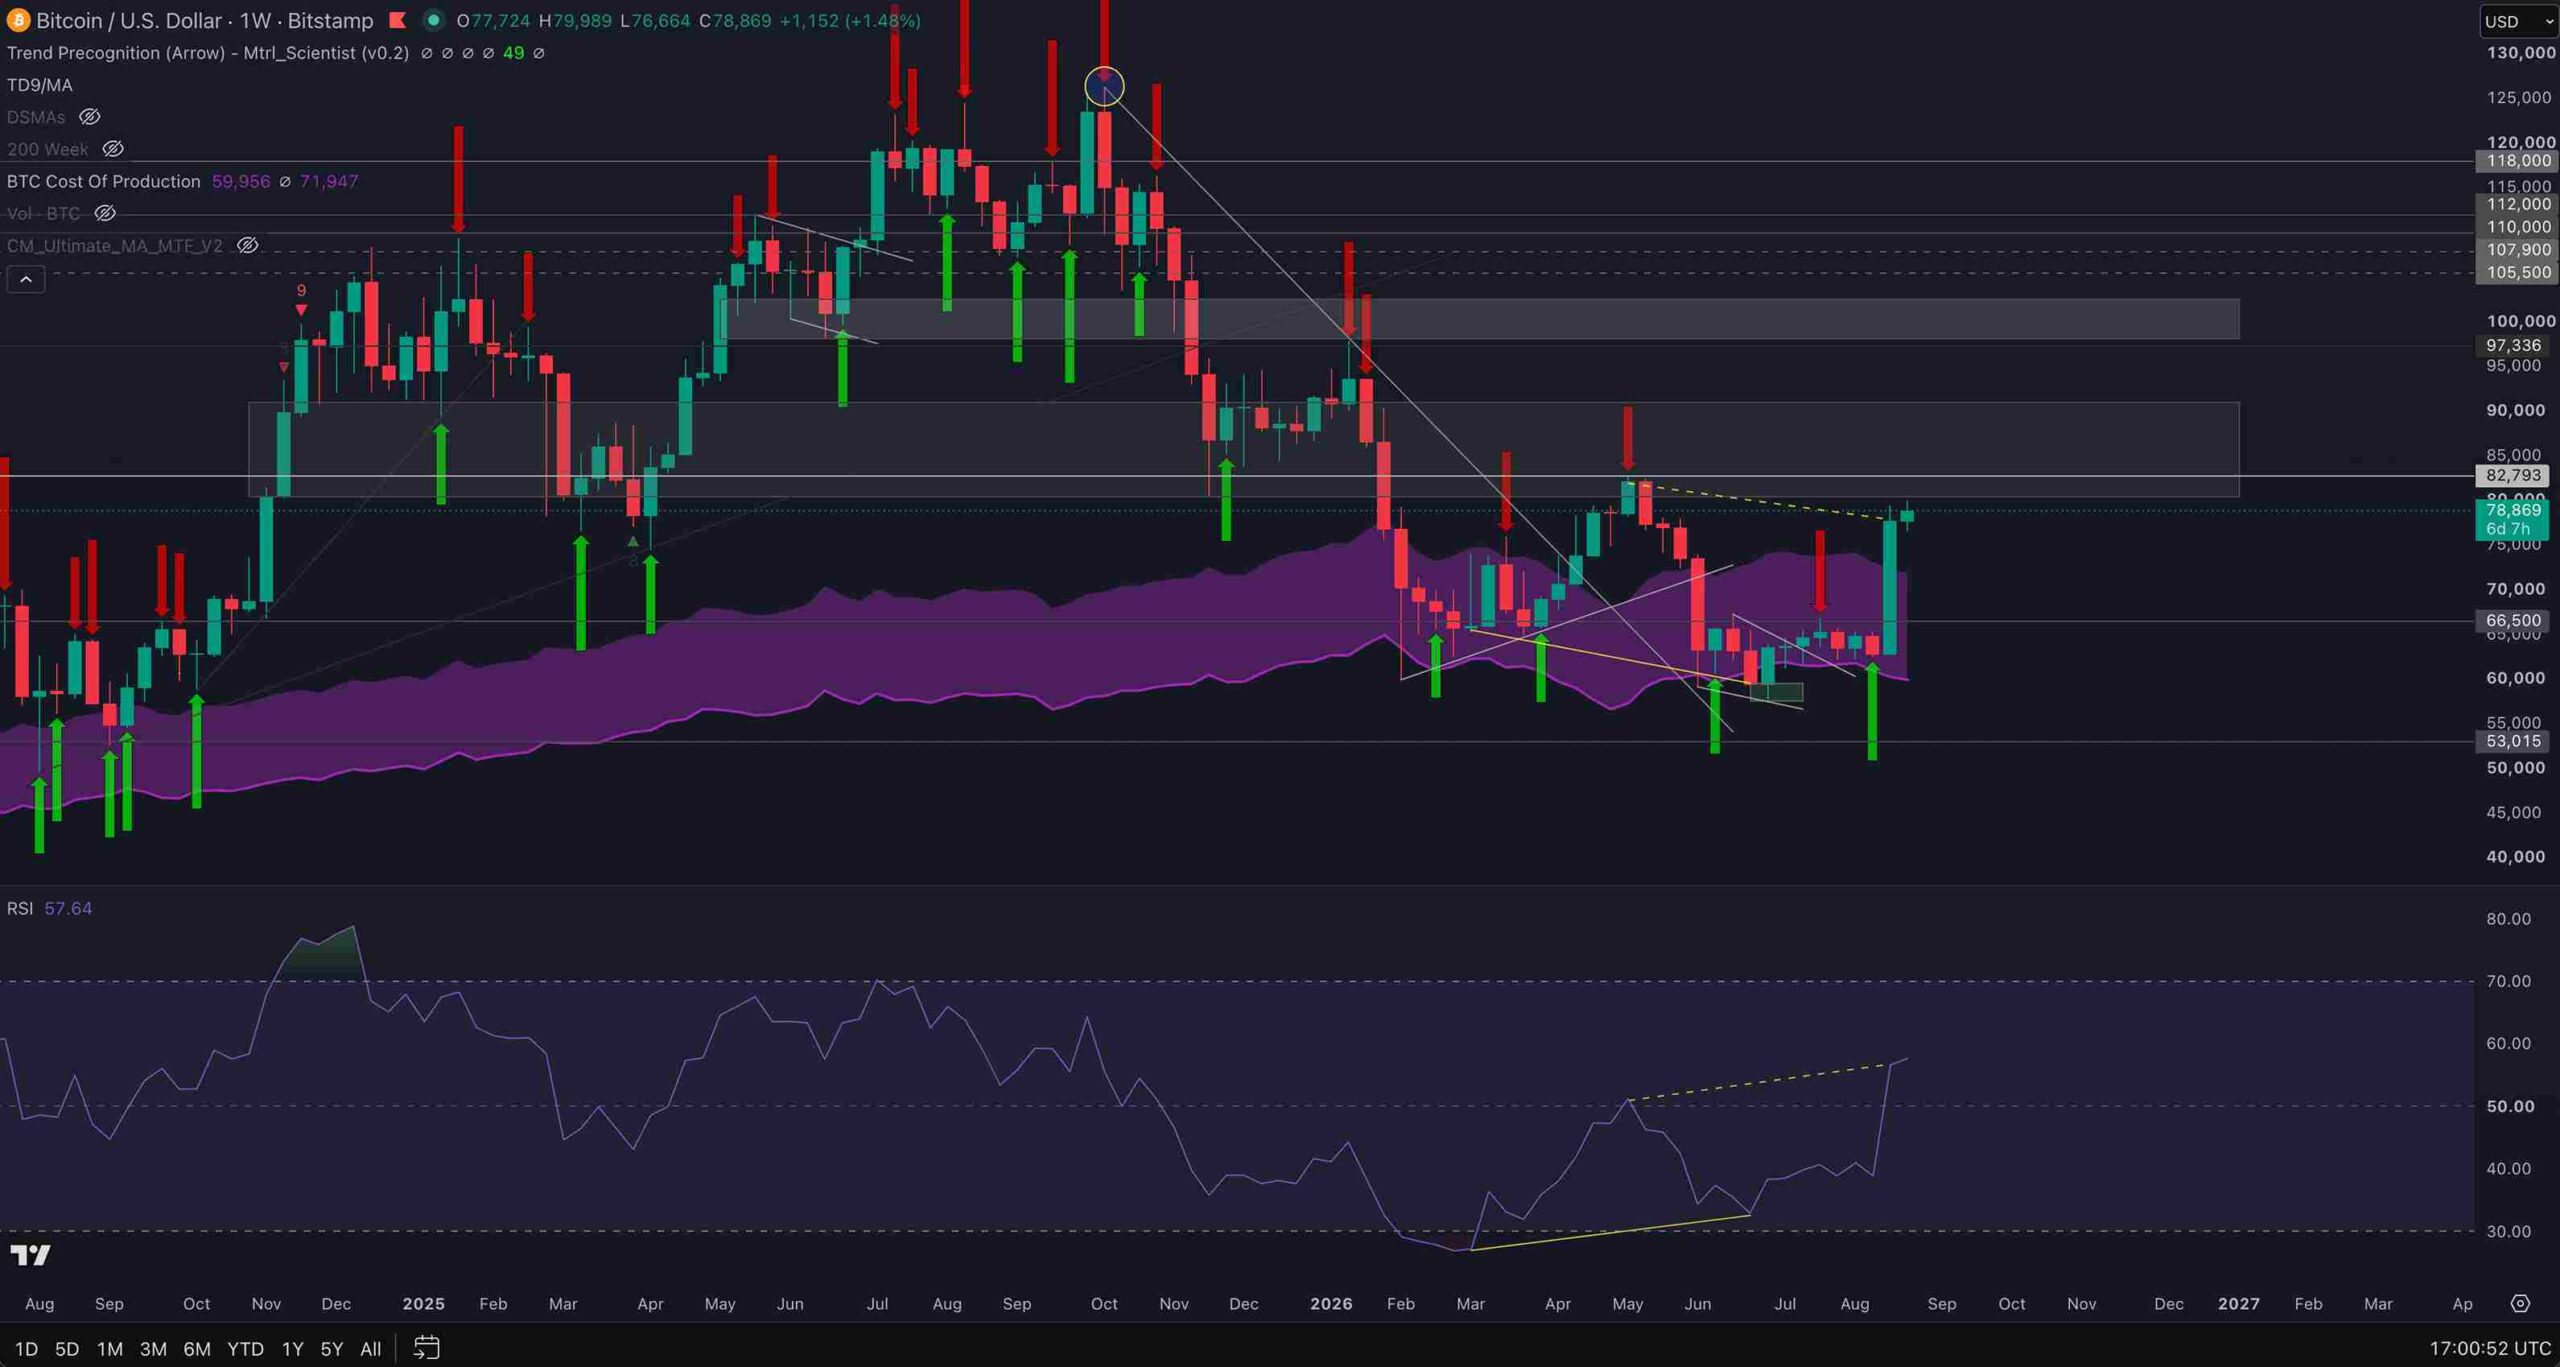The width and height of the screenshot is (2560, 1367).
Task: Open the axis settings gear icon
Action: click(x=2520, y=1304)
